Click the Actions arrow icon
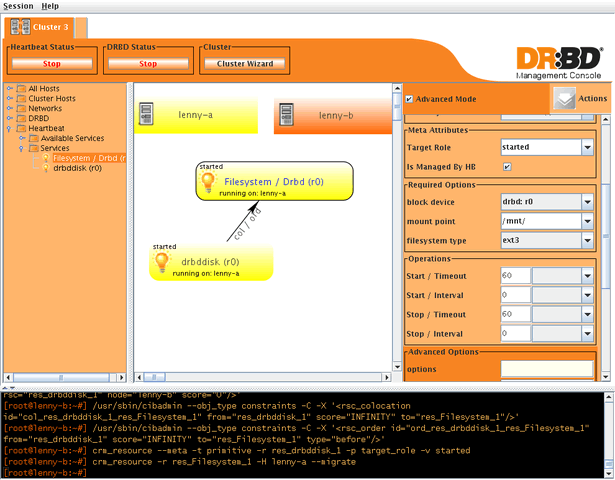This screenshot has height=480, width=615. (x=564, y=98)
